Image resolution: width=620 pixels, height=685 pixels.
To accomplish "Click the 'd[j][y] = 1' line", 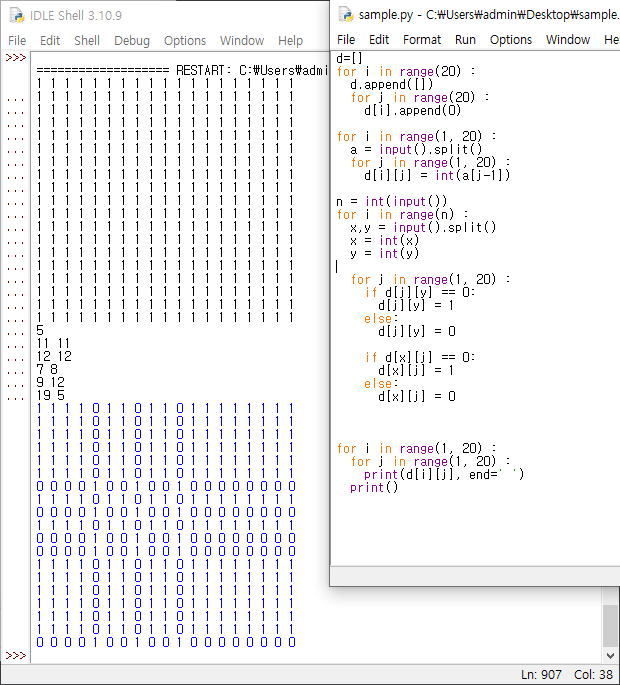I will [416, 305].
